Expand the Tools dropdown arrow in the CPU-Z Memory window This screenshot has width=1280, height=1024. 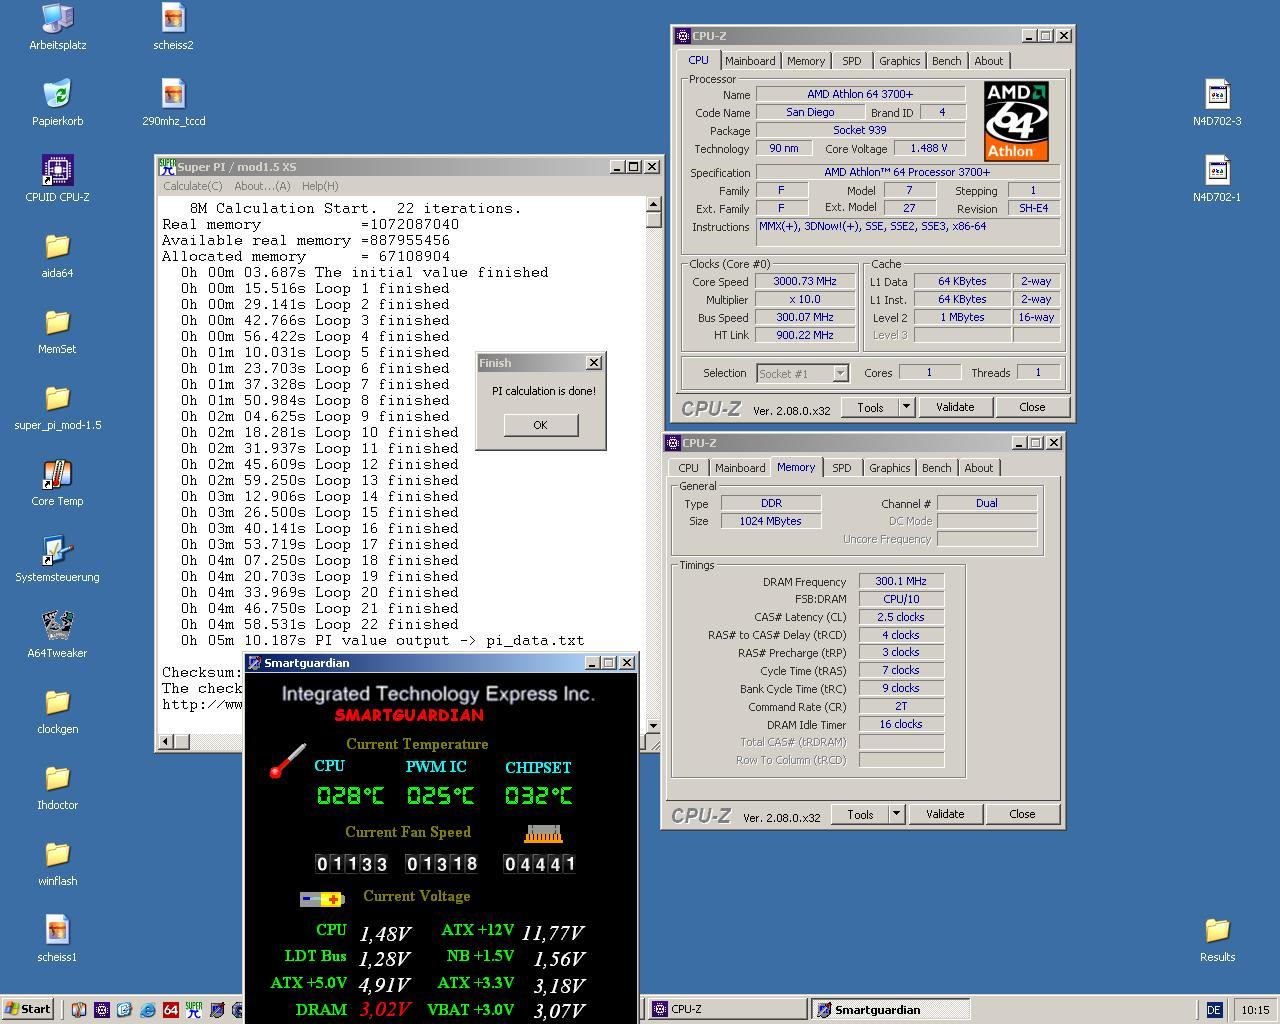896,814
